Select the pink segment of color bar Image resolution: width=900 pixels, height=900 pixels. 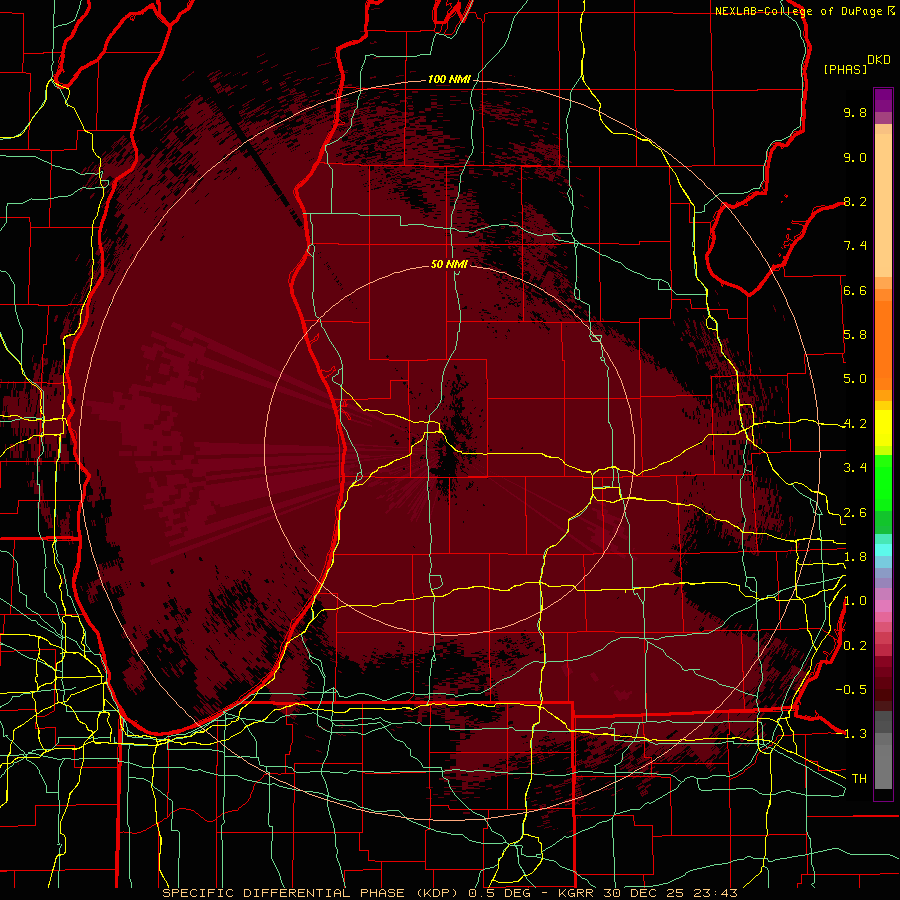click(883, 606)
